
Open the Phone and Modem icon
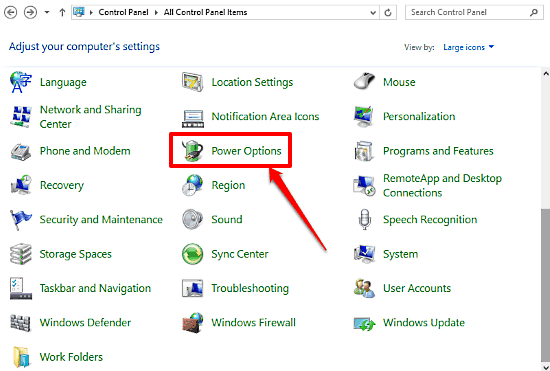pyautogui.click(x=21, y=151)
